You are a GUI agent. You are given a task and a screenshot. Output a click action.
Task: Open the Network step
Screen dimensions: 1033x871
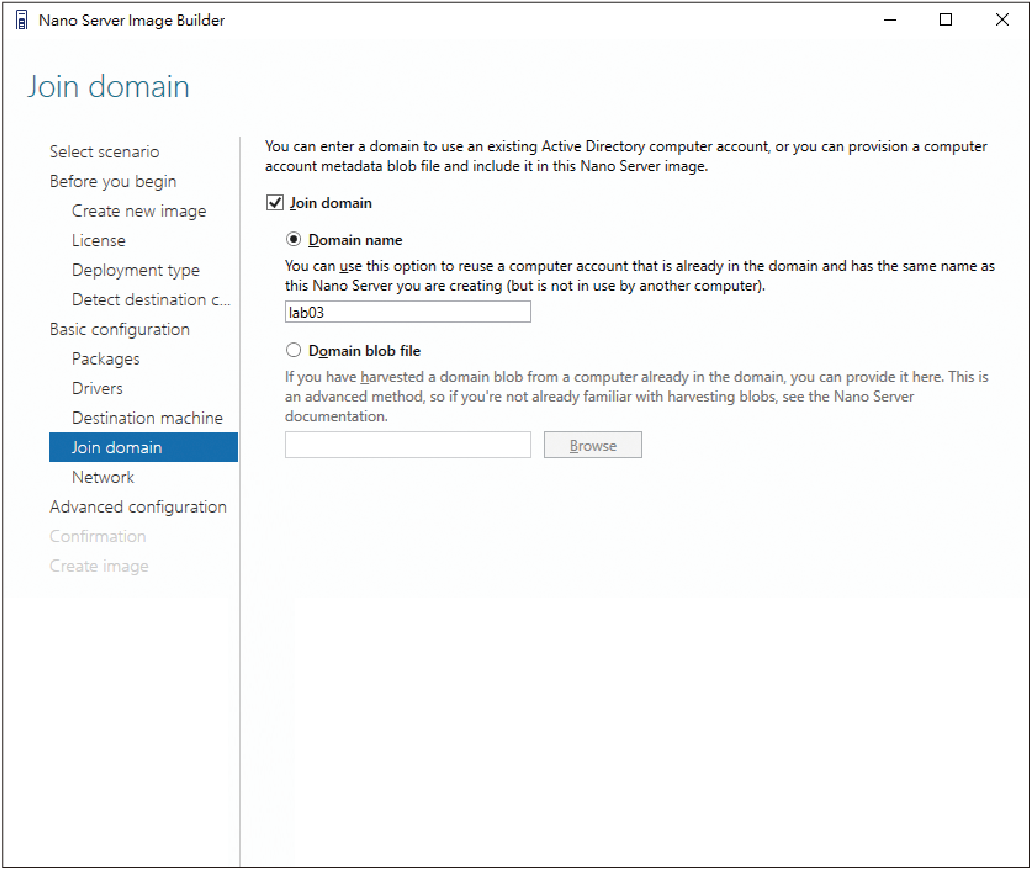tap(103, 477)
